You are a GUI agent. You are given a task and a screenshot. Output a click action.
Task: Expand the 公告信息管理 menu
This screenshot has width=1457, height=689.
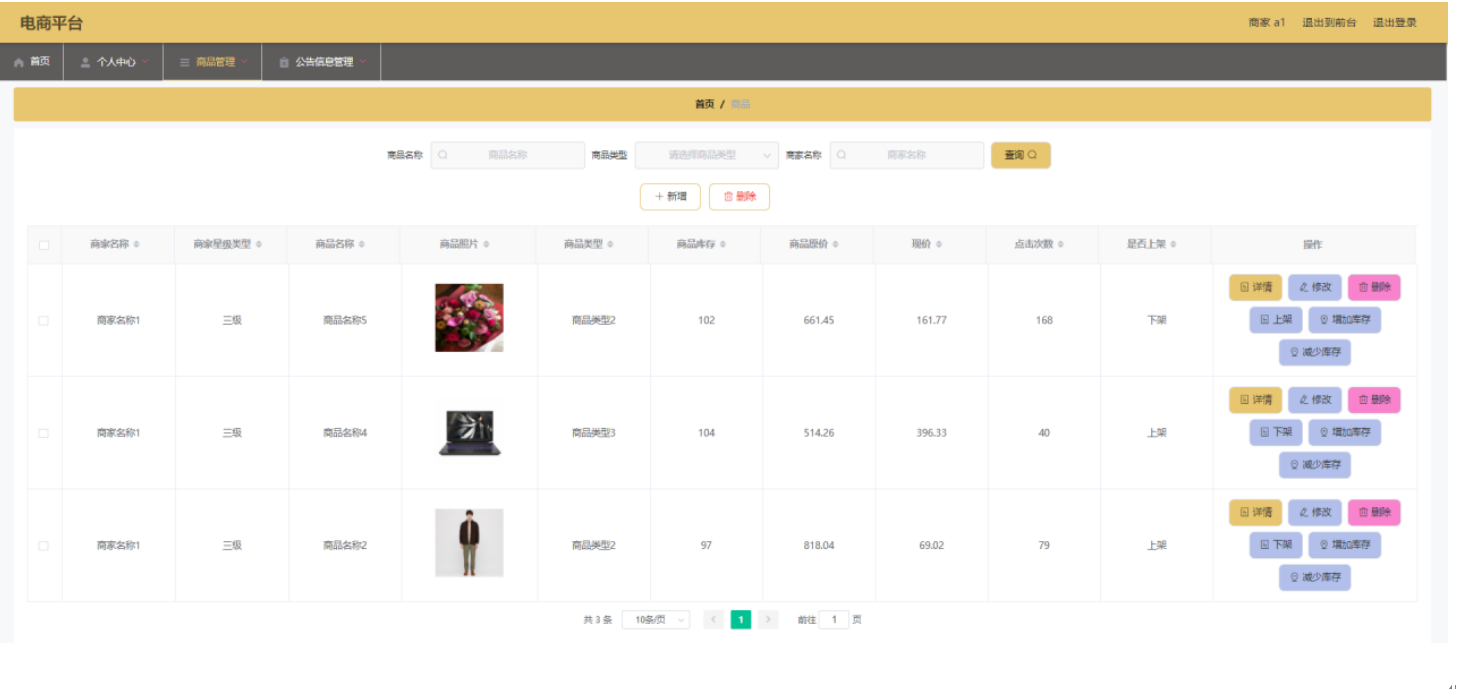(322, 62)
